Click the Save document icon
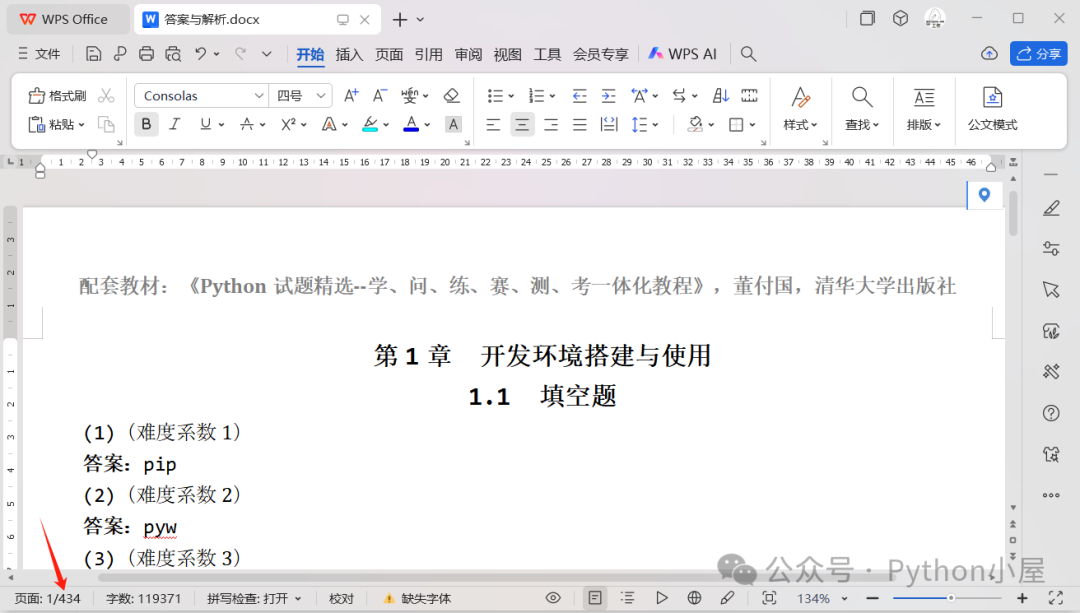 [93, 54]
